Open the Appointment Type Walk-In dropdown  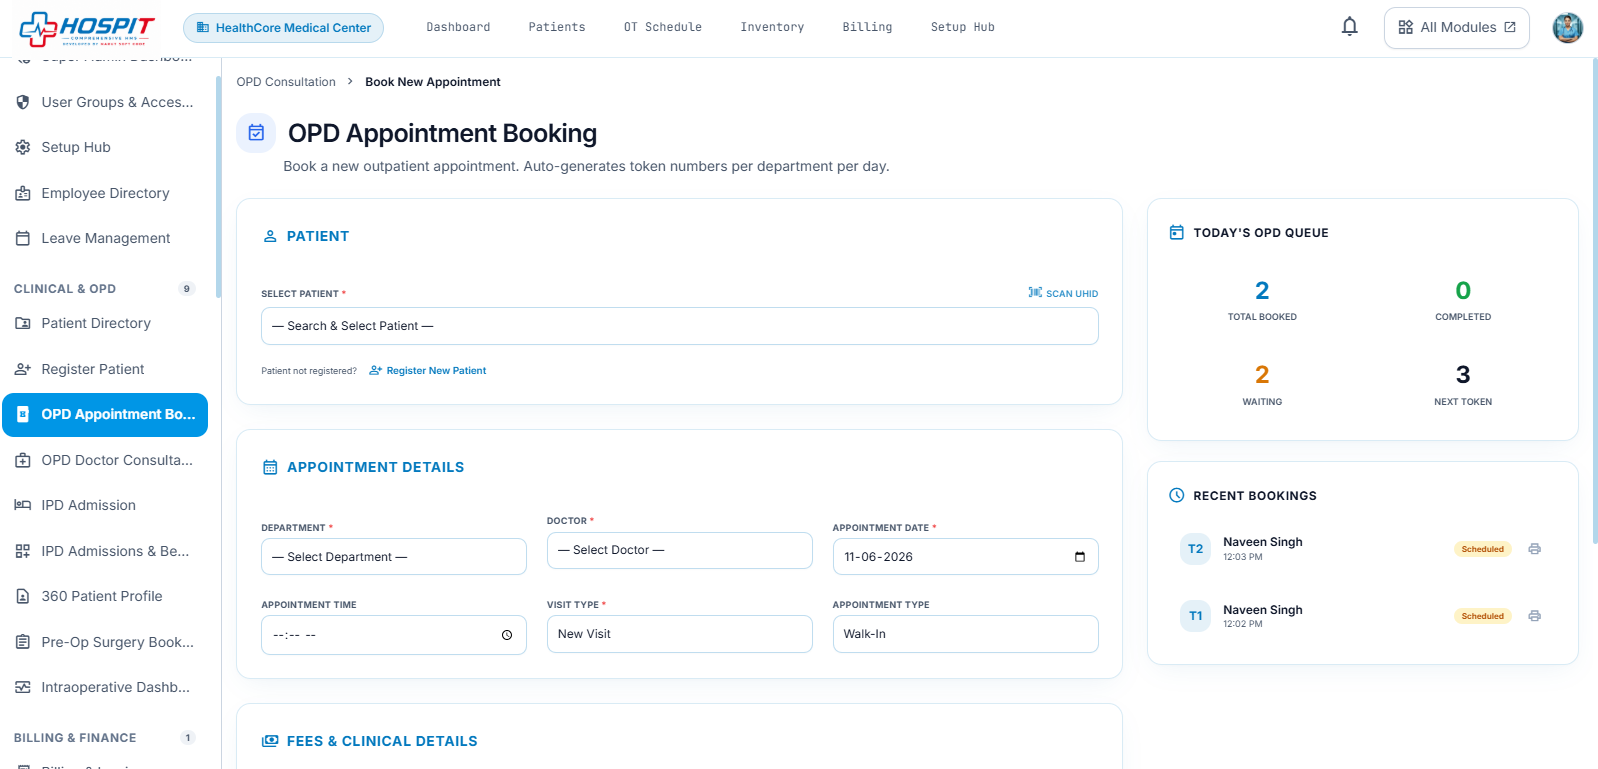(x=965, y=634)
